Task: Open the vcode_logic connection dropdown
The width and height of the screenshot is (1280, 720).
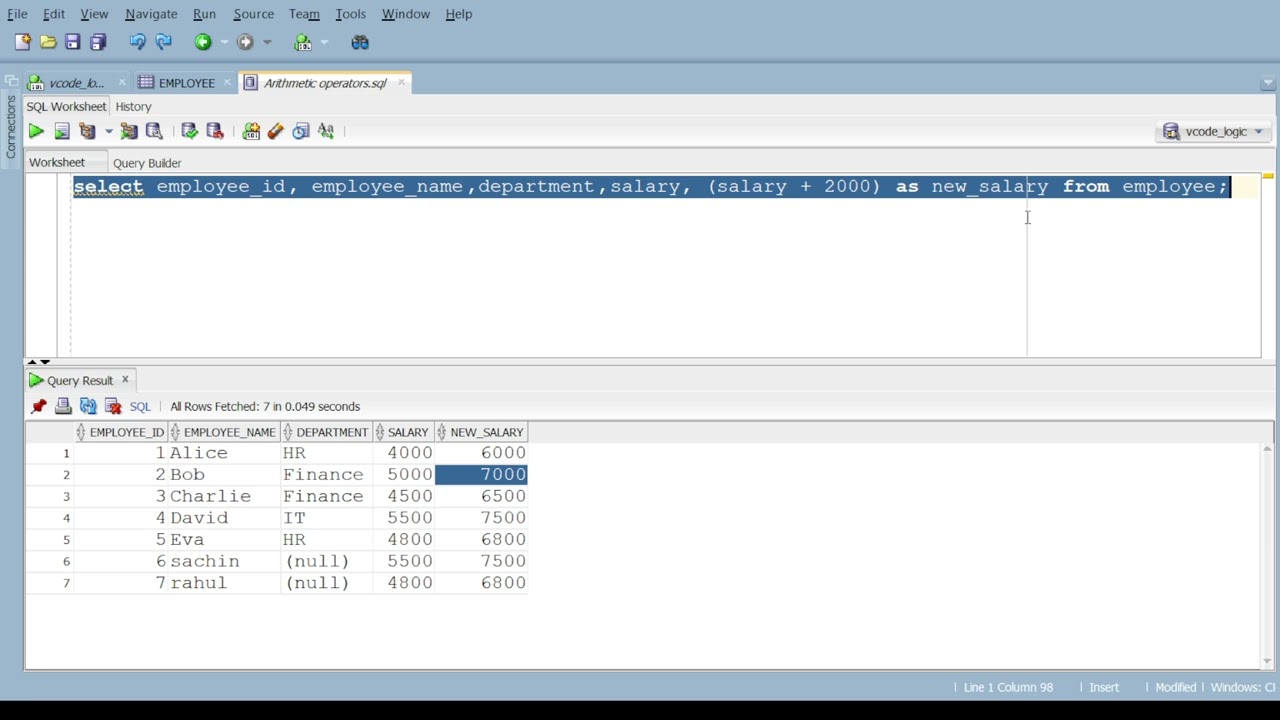Action: pyautogui.click(x=1215, y=131)
